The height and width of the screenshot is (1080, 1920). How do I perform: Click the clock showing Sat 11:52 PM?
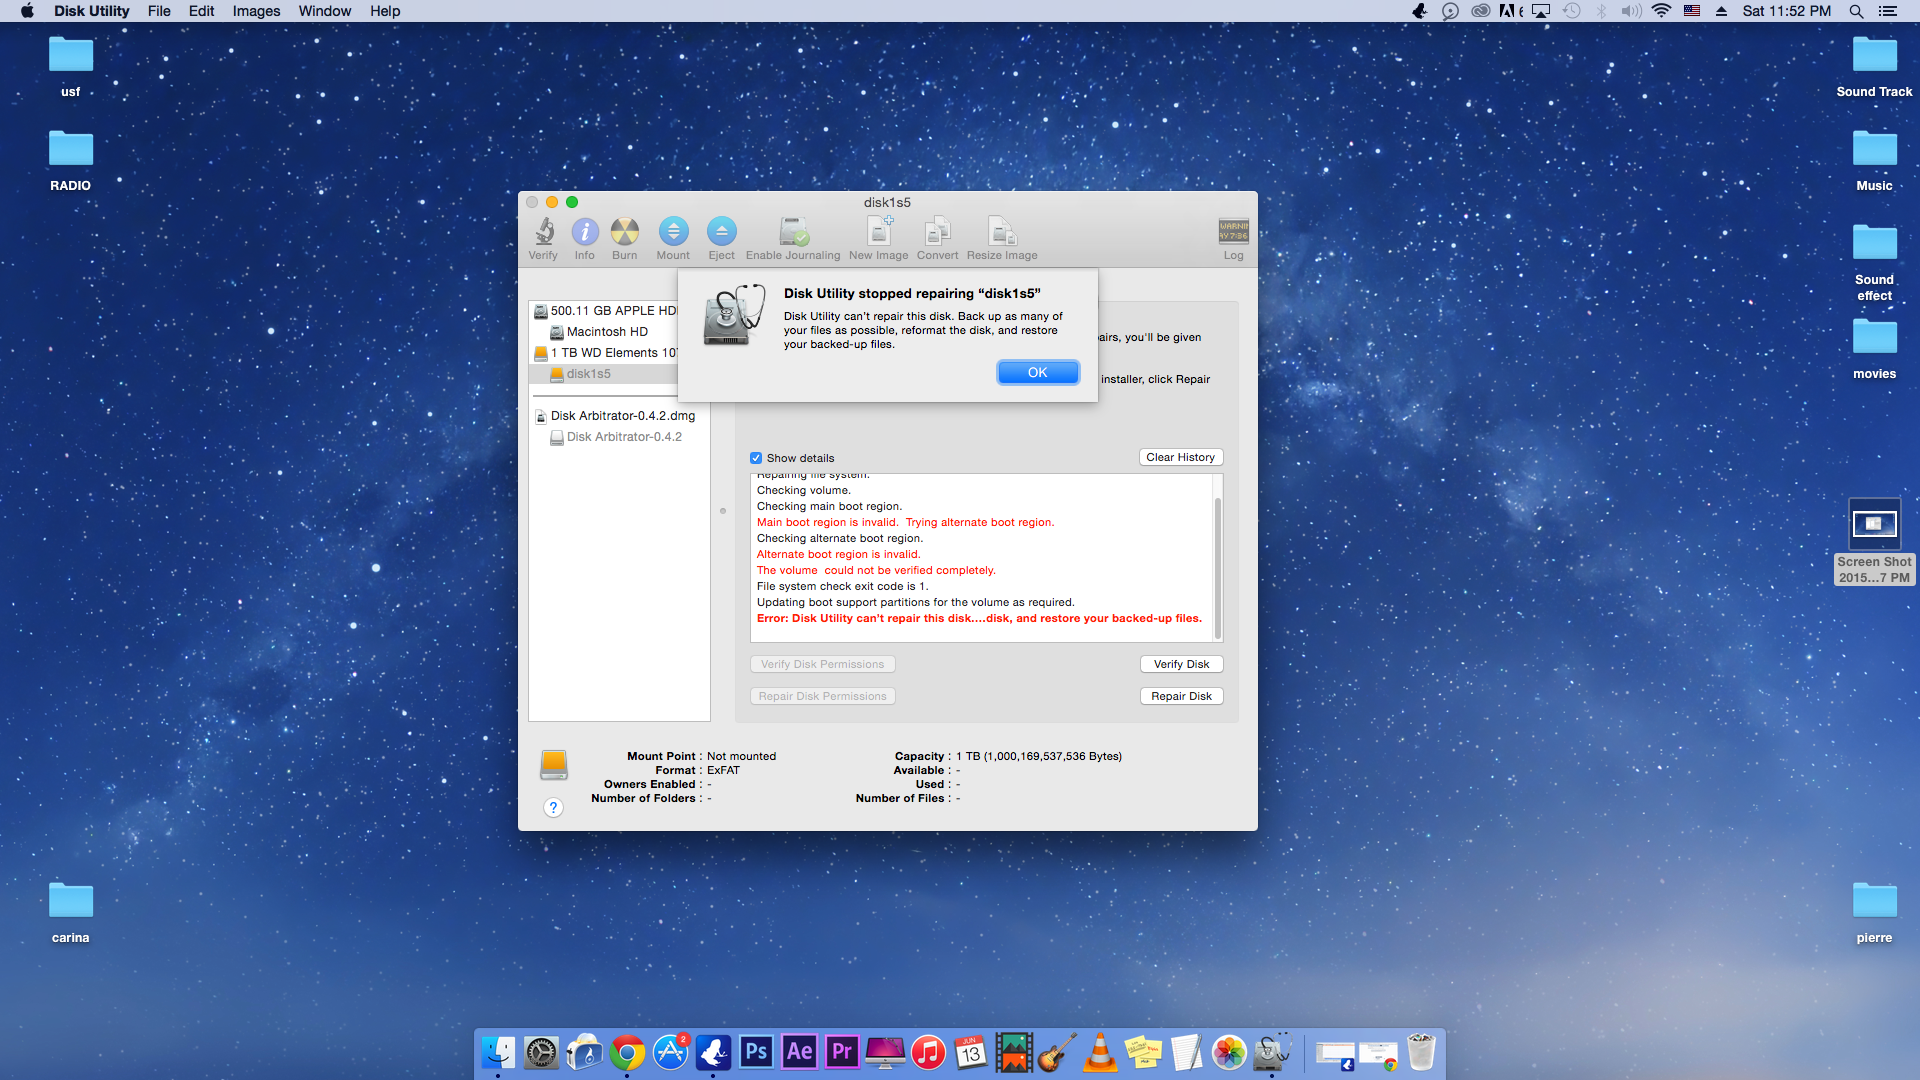(1786, 11)
